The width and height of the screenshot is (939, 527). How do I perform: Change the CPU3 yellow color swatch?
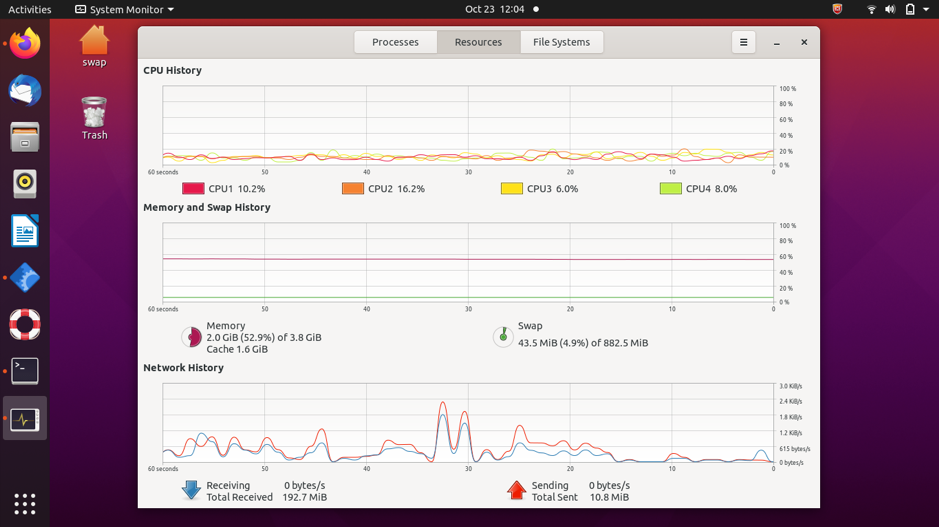(511, 189)
